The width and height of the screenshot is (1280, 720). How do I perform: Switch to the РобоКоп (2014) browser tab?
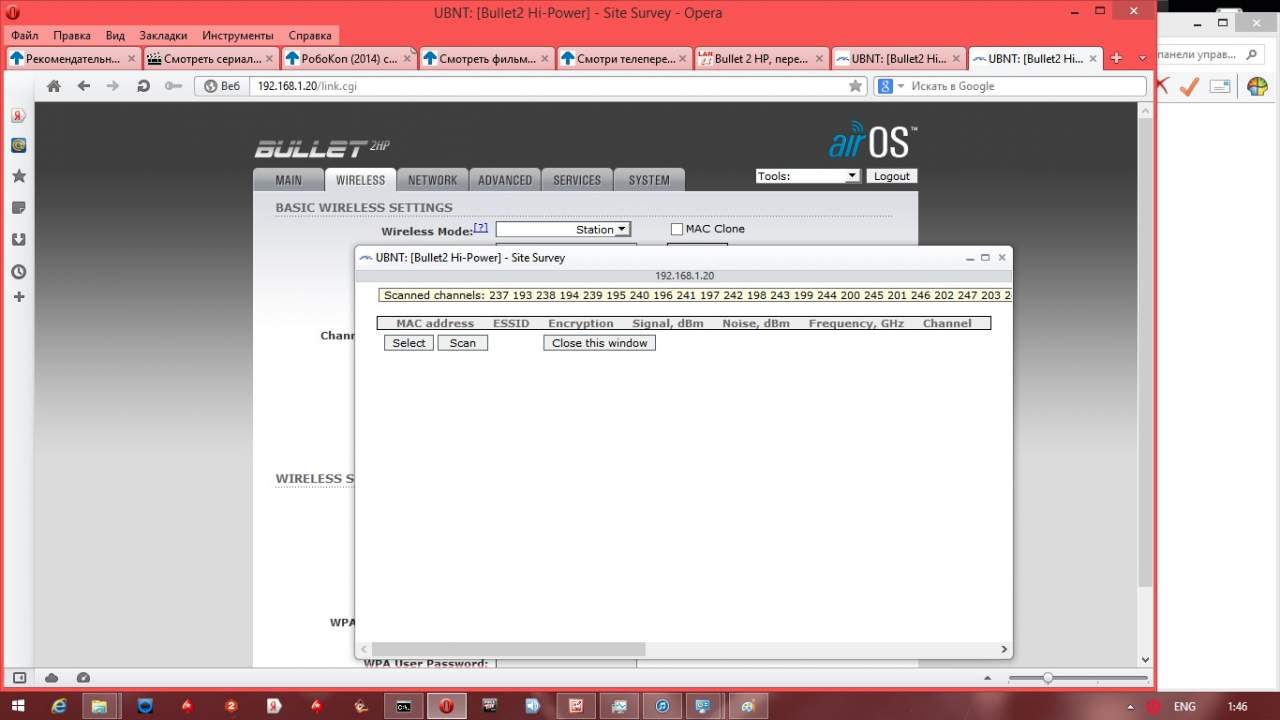tap(349, 58)
